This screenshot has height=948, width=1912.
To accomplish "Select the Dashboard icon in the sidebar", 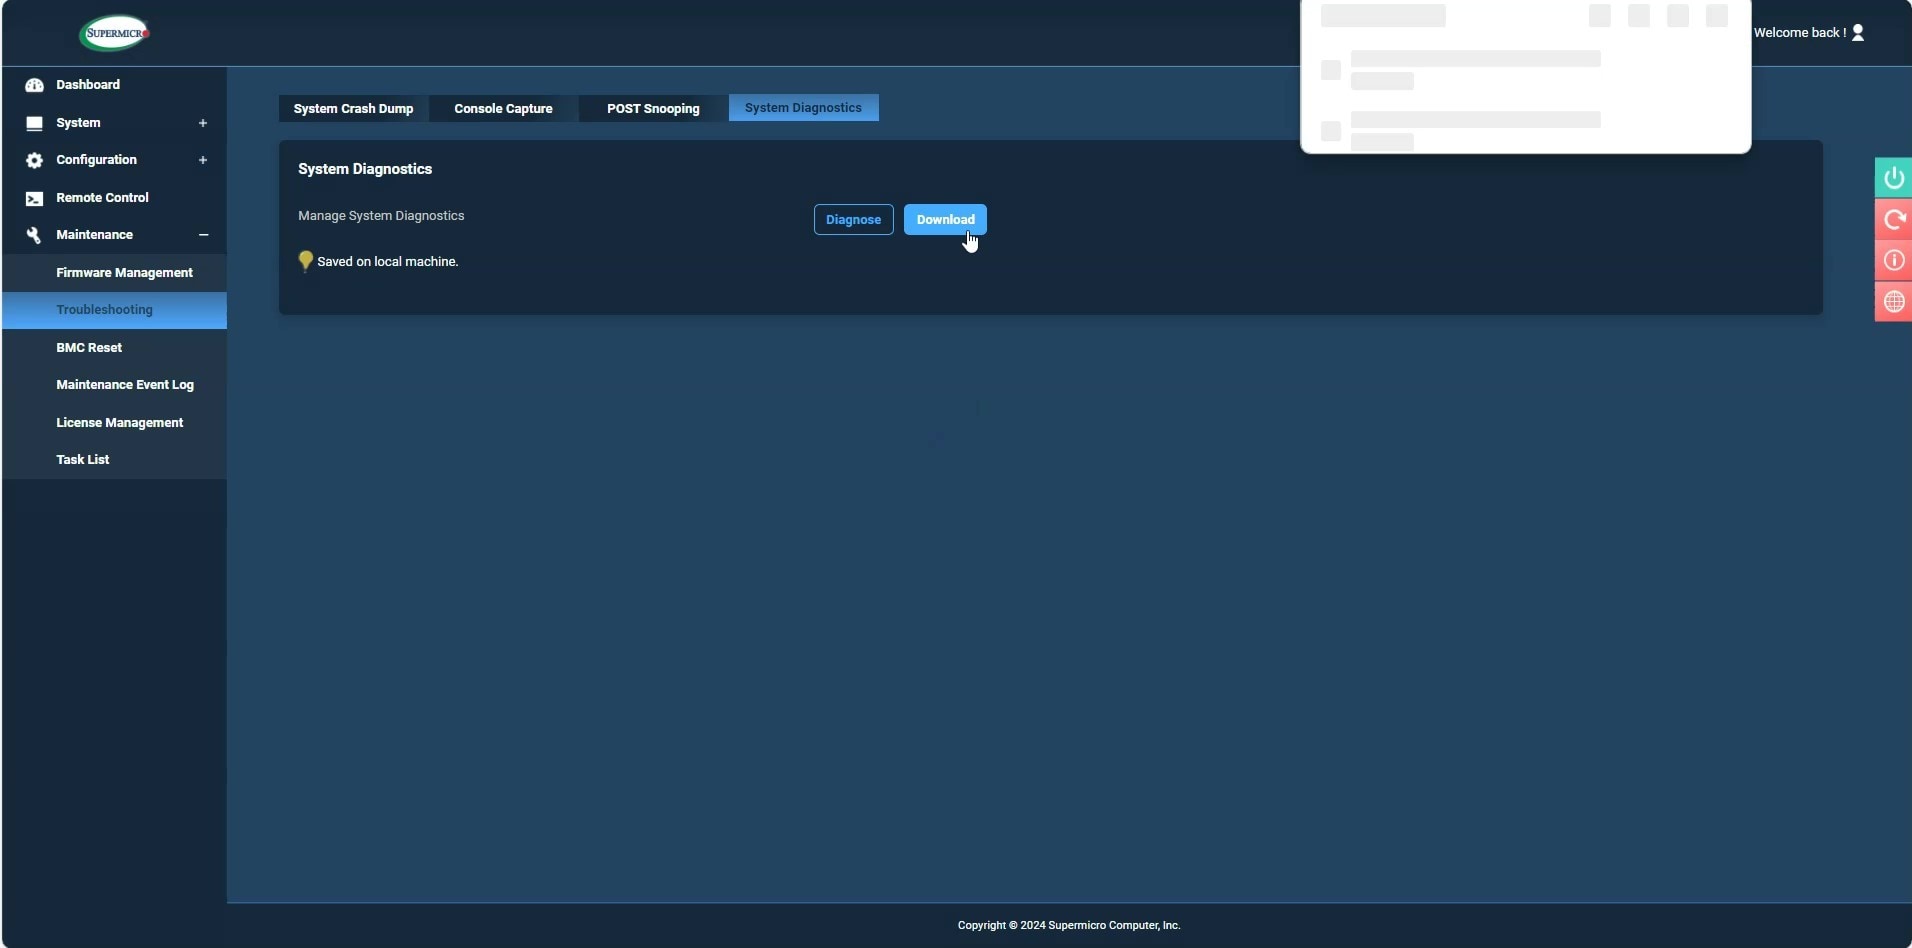I will [x=33, y=85].
